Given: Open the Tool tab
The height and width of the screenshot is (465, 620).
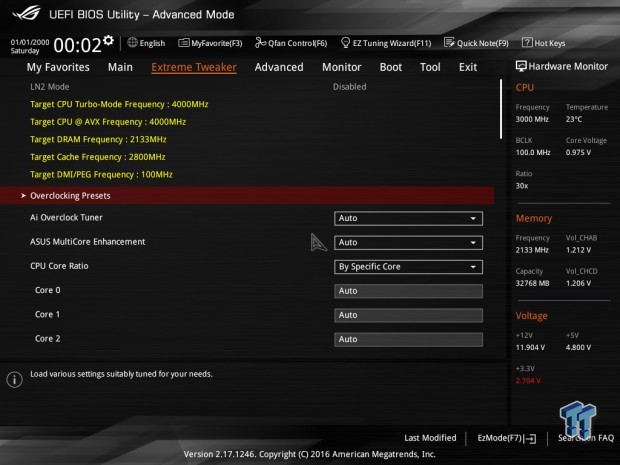Looking at the screenshot, I should pos(430,67).
